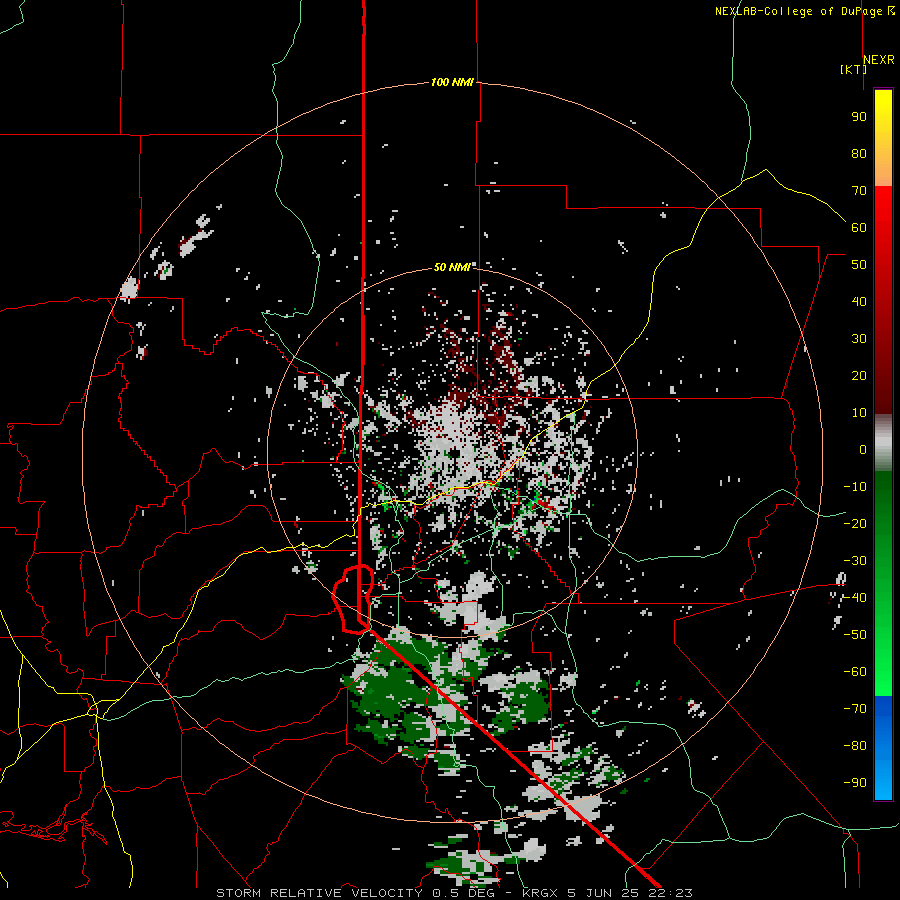The height and width of the screenshot is (900, 900).
Task: Select the -40 value on the velocity scale
Action: [855, 598]
